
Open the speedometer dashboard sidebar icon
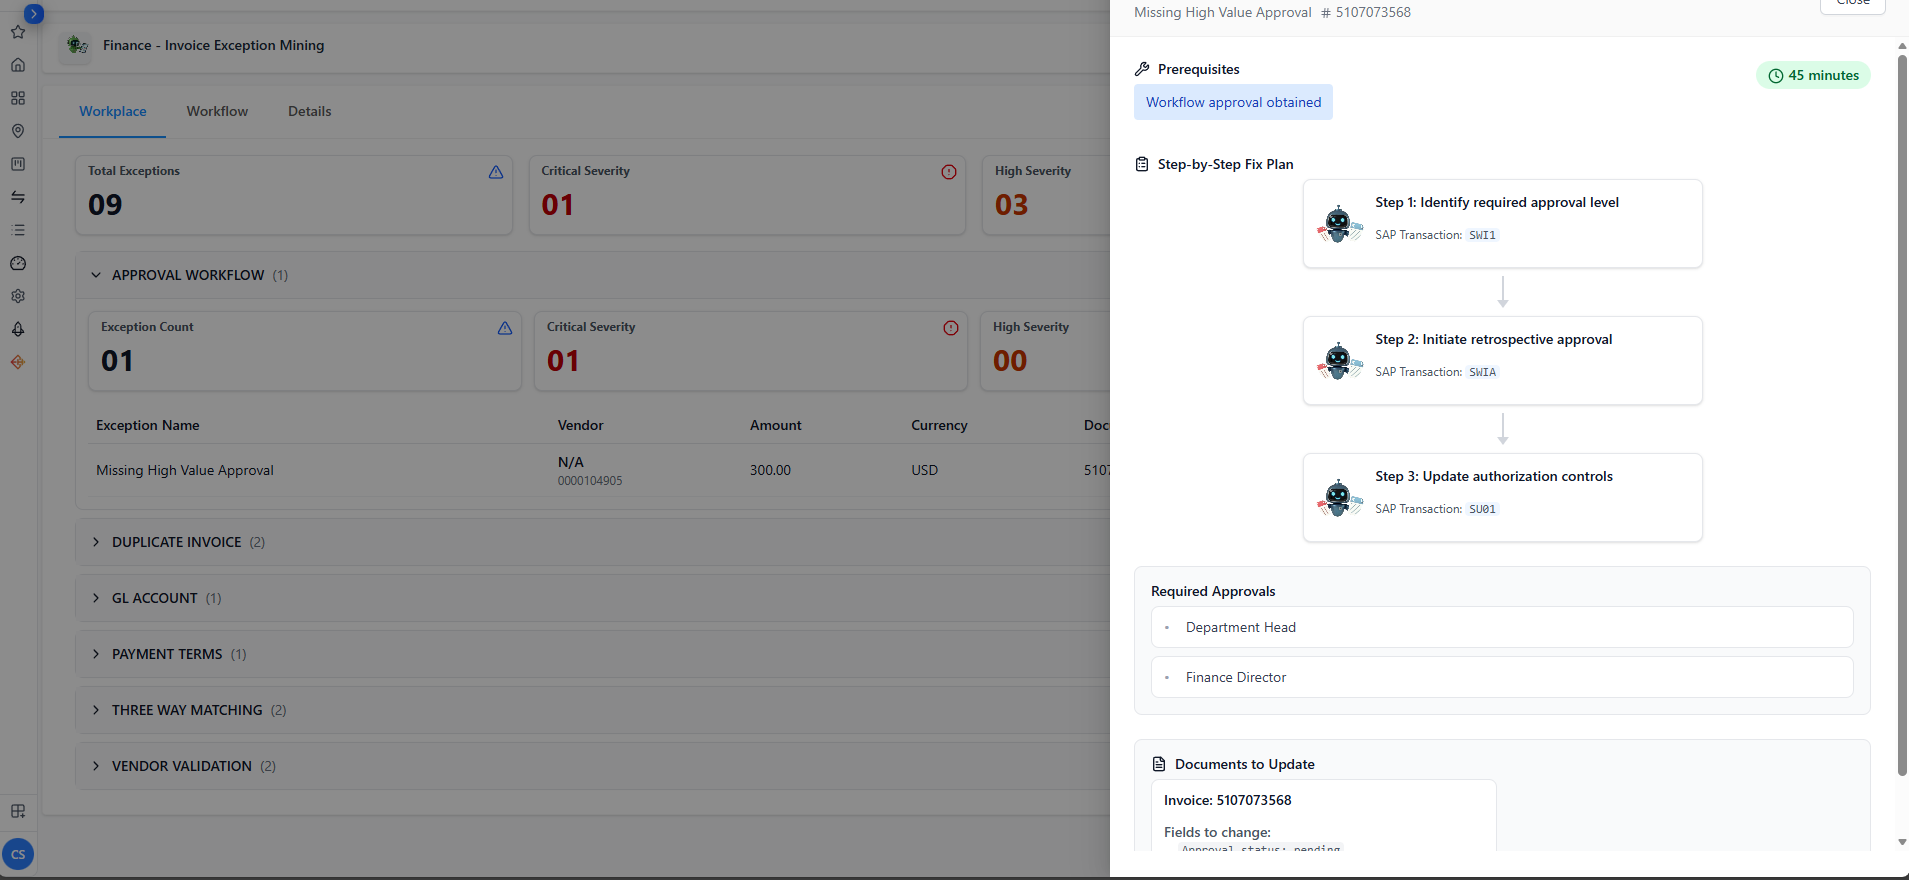(18, 263)
